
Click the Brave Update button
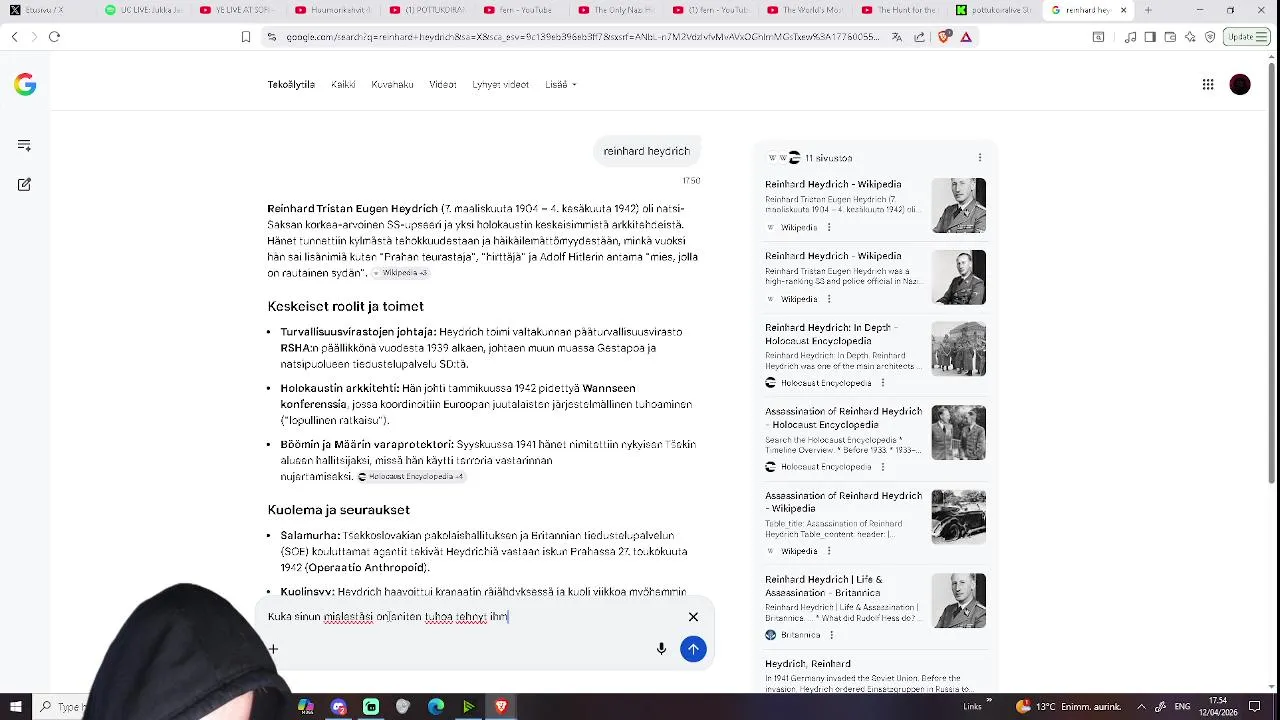[x=1246, y=37]
